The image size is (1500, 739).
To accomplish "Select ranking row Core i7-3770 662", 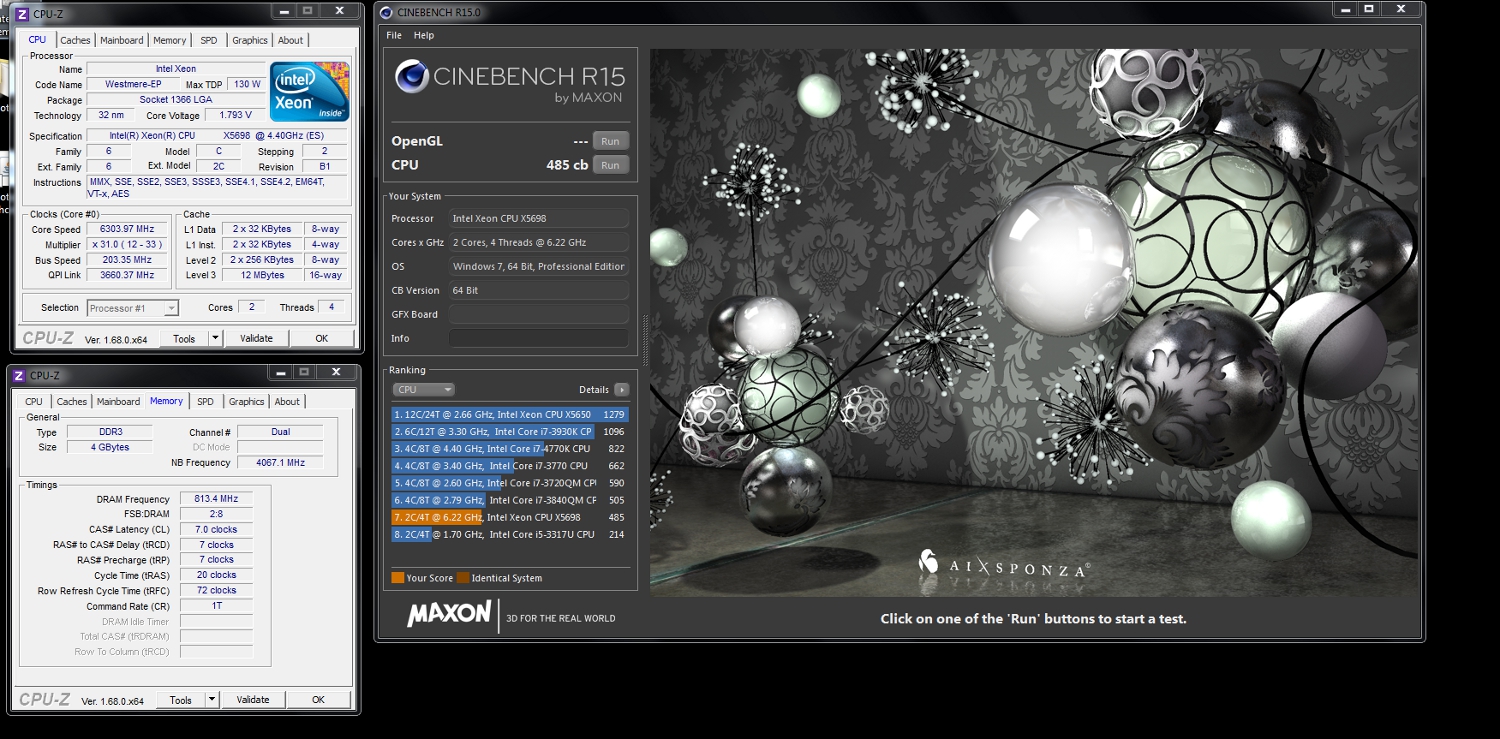I will coord(510,466).
